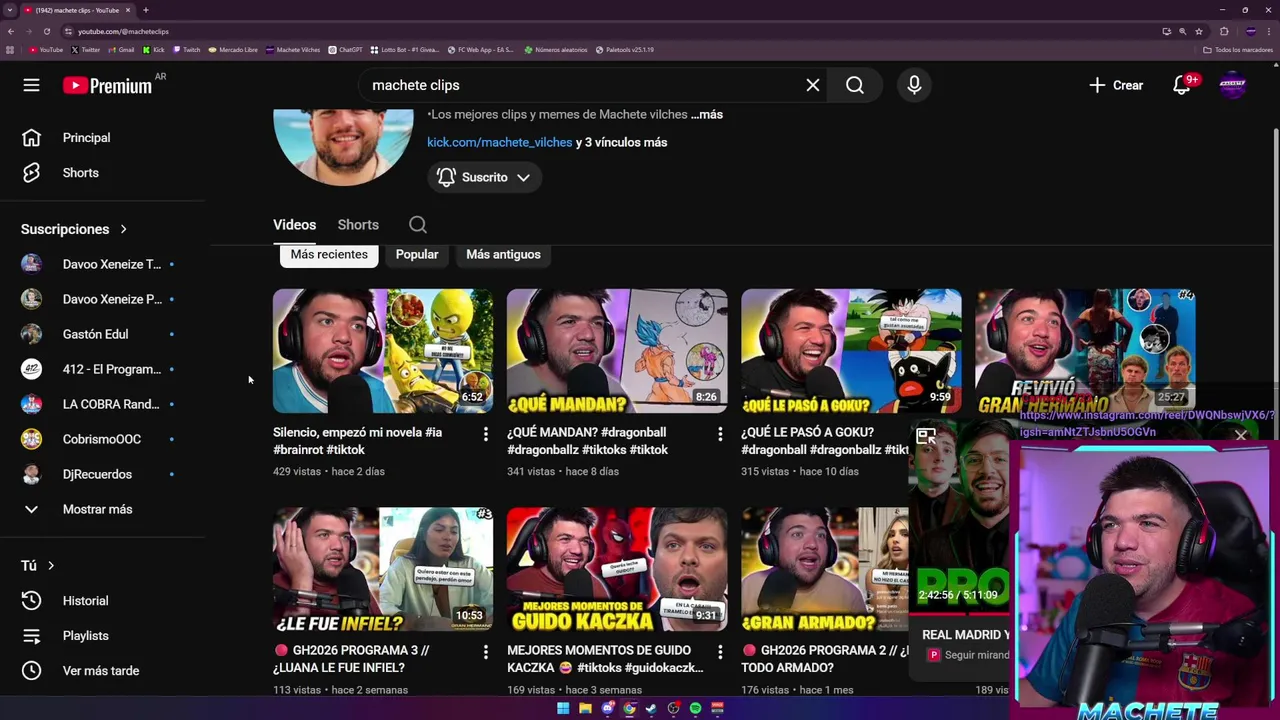Expand channel description with ...más

pyautogui.click(x=706, y=115)
